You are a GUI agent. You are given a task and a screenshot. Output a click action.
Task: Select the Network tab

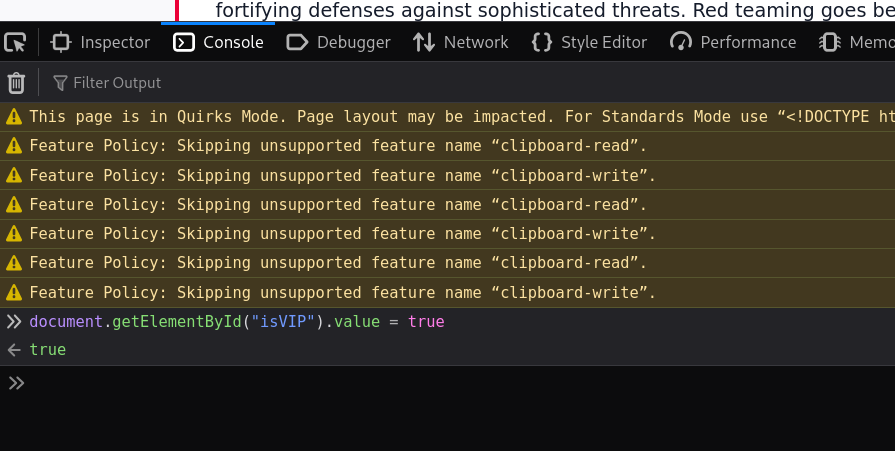click(461, 42)
